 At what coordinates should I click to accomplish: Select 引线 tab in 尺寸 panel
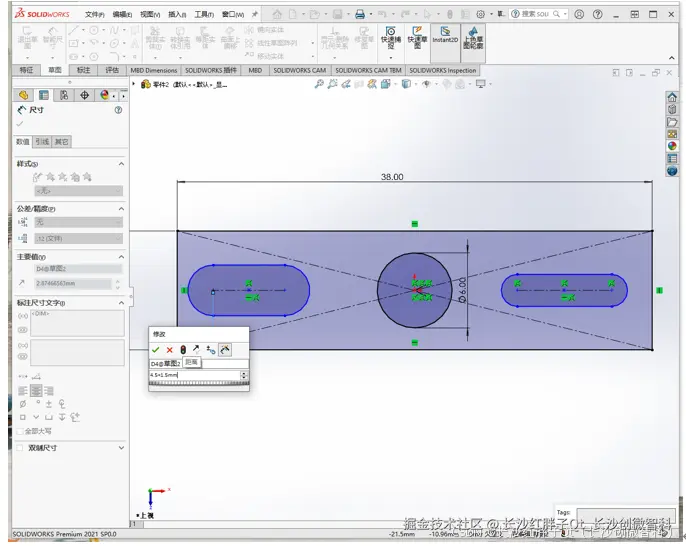42,142
